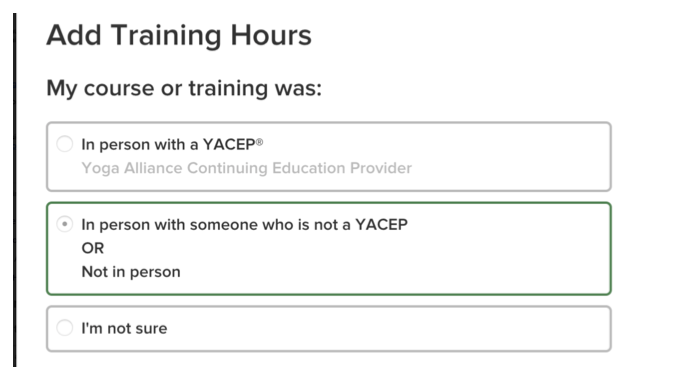Image resolution: width=695 pixels, height=390 pixels.
Task: Click the "OR" text in the second option
Action: coord(93,248)
